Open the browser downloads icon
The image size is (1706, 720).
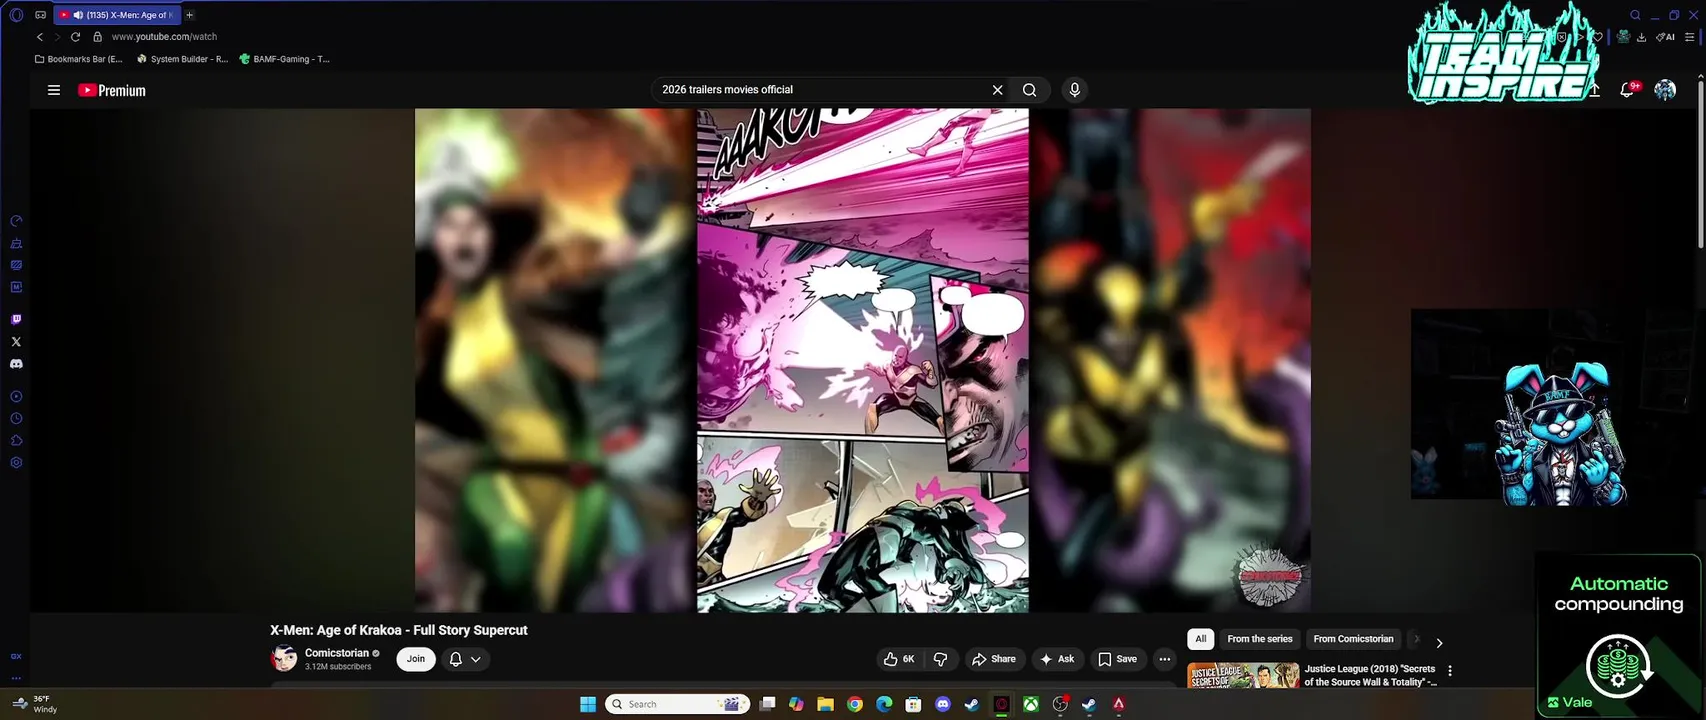[1641, 37]
